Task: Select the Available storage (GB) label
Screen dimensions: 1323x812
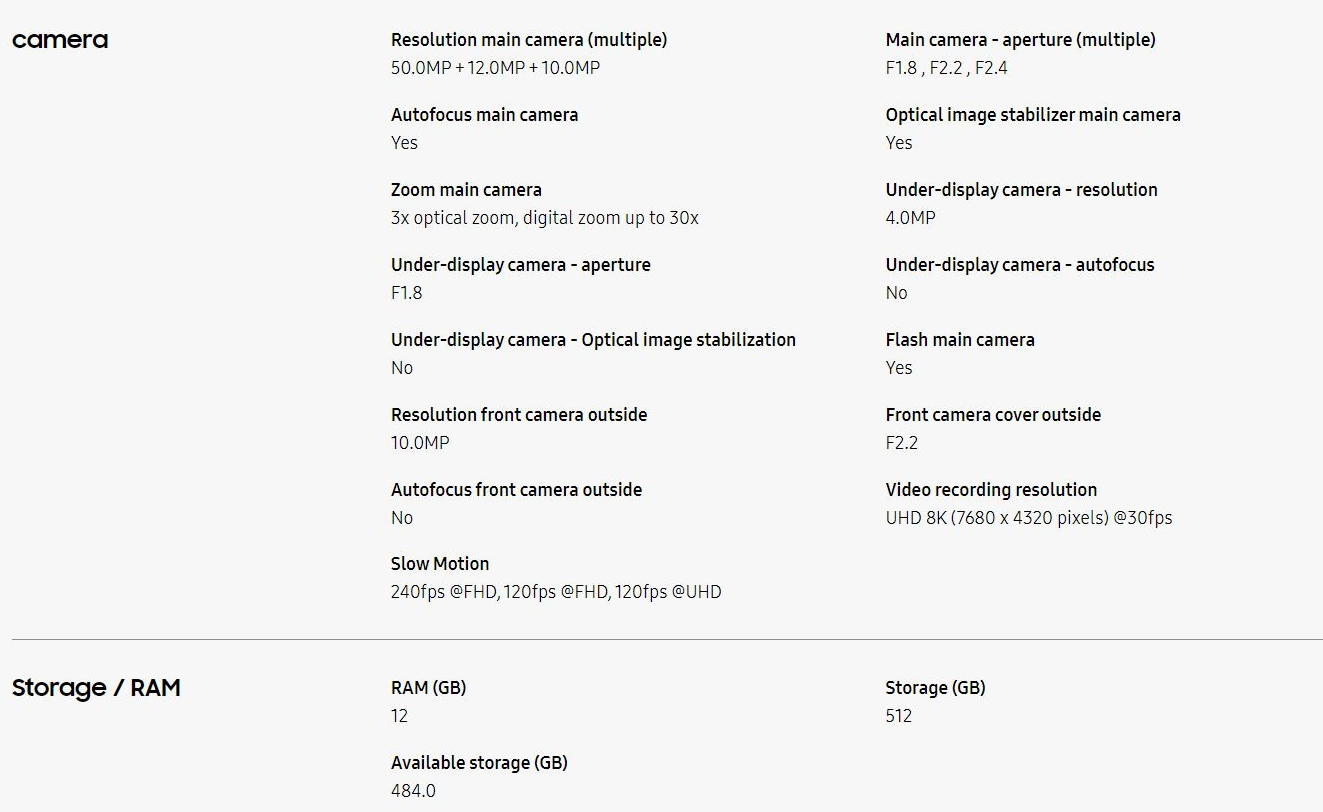Action: [x=479, y=763]
